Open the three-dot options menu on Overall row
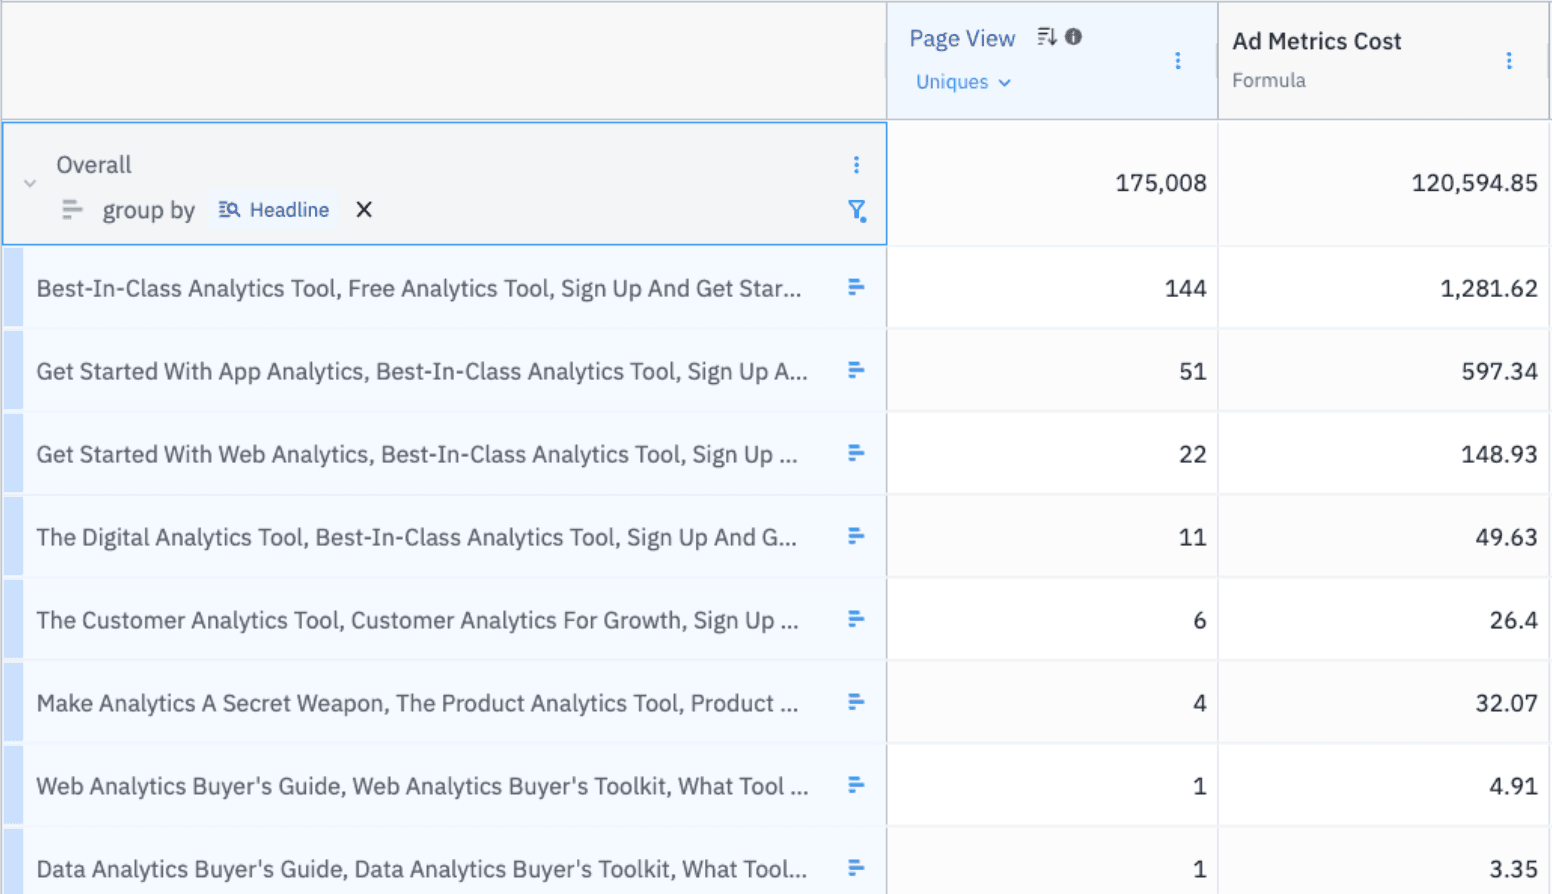The height and width of the screenshot is (894, 1552). 856,164
